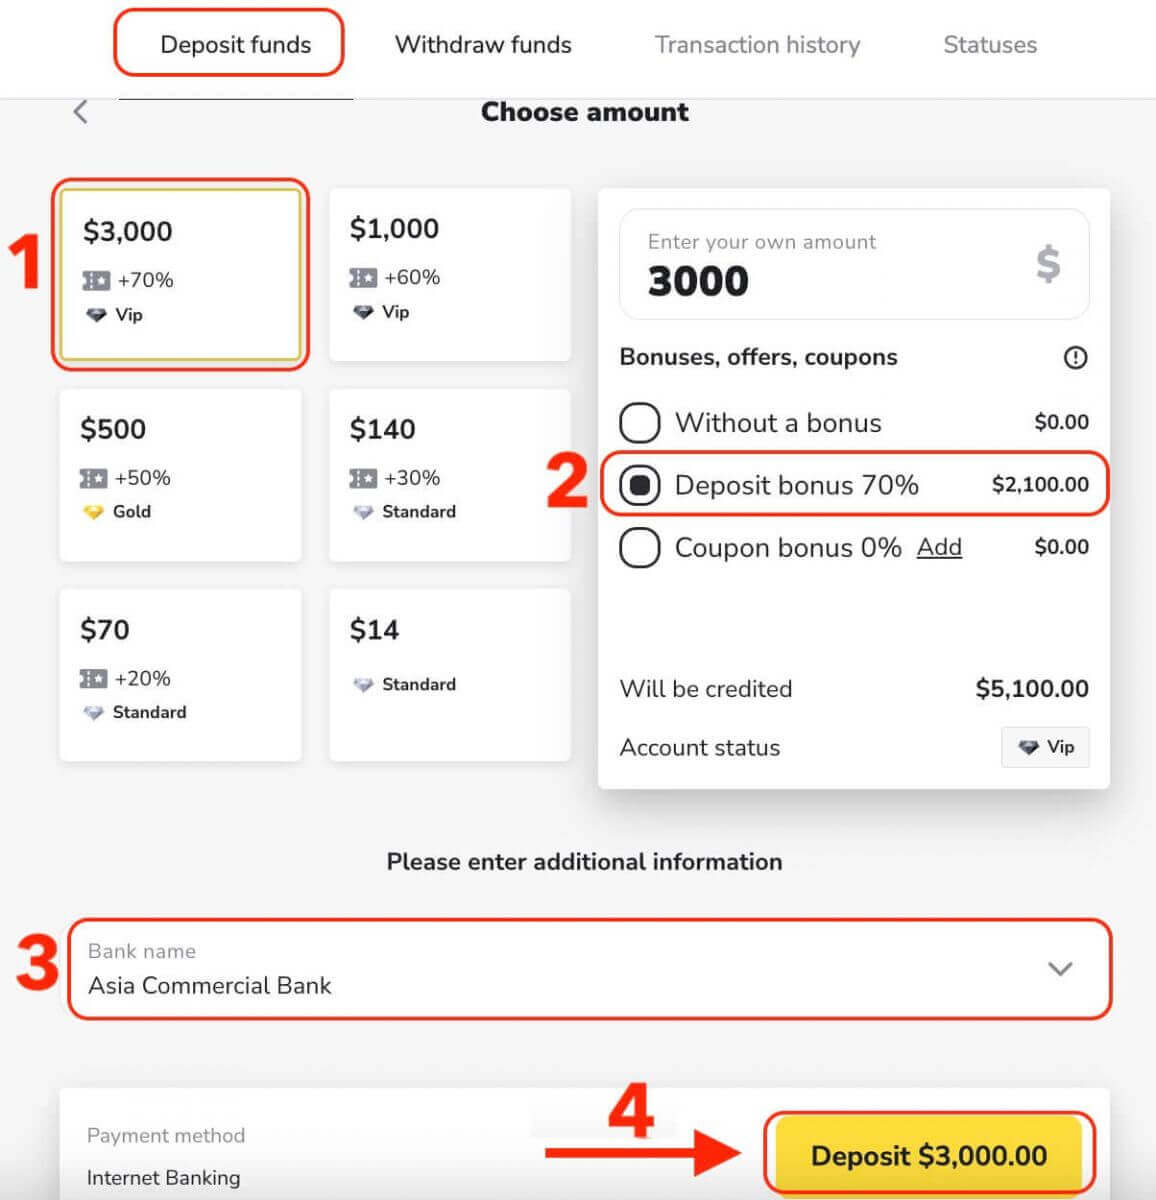
Task: Switch to the Withdraw funds tab
Action: click(483, 45)
